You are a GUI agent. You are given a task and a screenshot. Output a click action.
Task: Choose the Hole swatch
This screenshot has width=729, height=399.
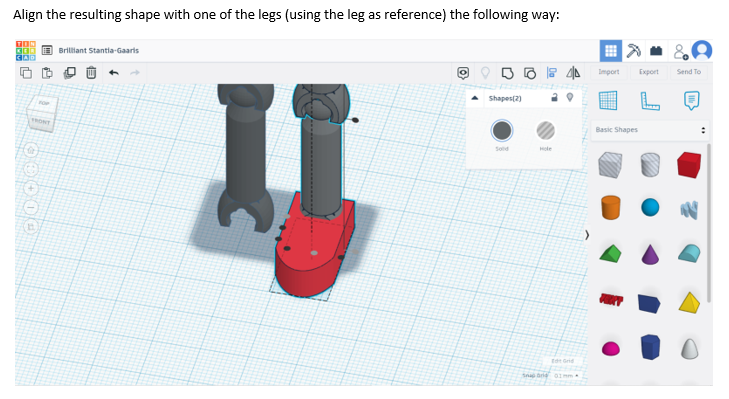point(545,131)
